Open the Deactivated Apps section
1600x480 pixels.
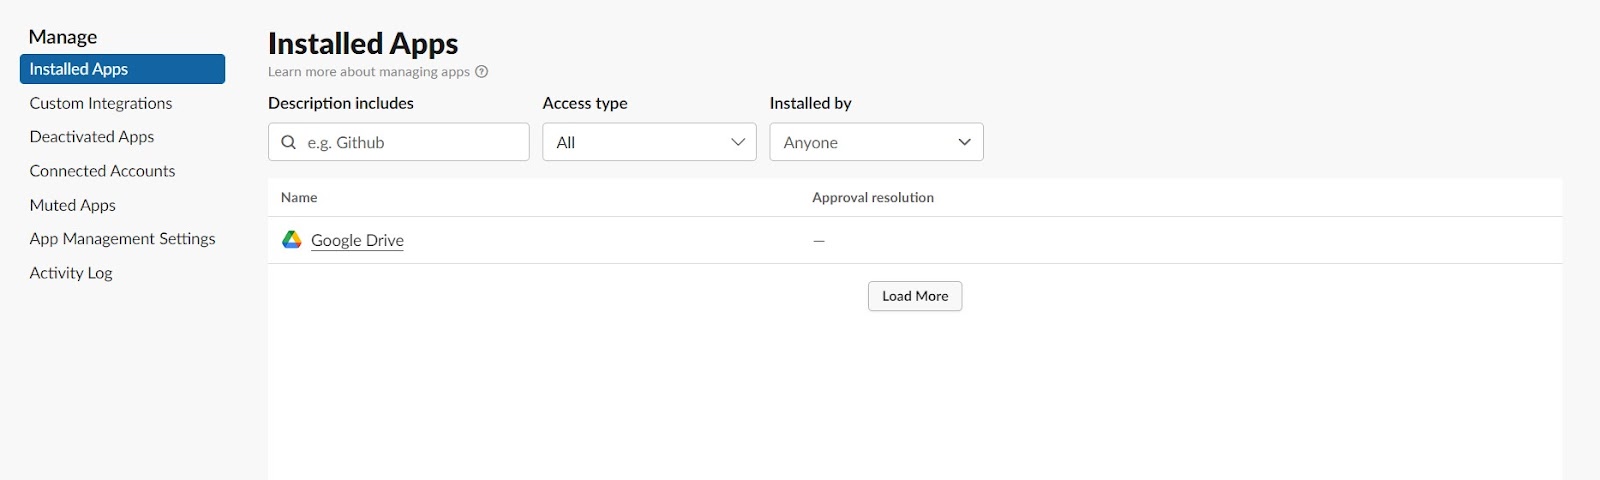[92, 137]
